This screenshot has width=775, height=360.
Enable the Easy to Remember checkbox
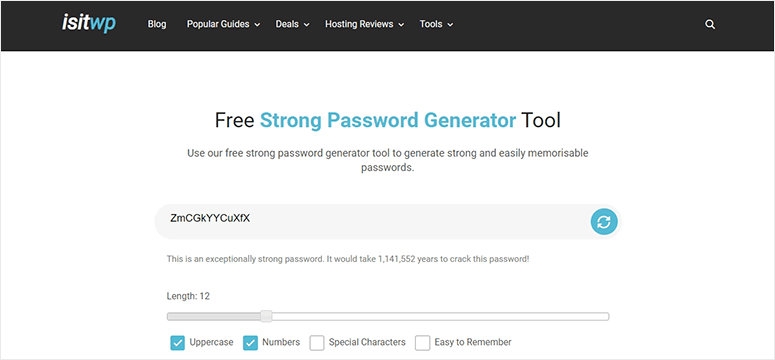click(423, 343)
